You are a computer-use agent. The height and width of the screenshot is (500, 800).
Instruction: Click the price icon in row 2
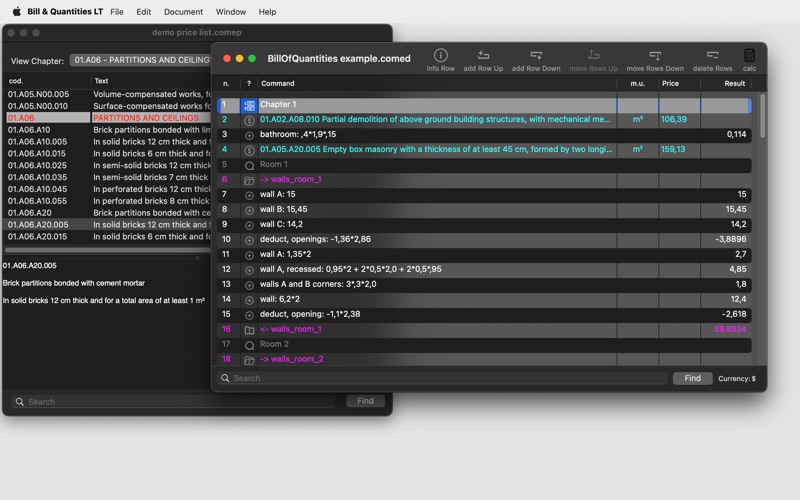249,120
